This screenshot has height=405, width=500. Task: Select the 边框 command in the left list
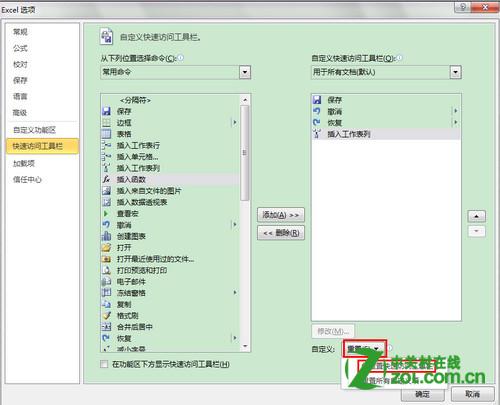tap(170, 123)
